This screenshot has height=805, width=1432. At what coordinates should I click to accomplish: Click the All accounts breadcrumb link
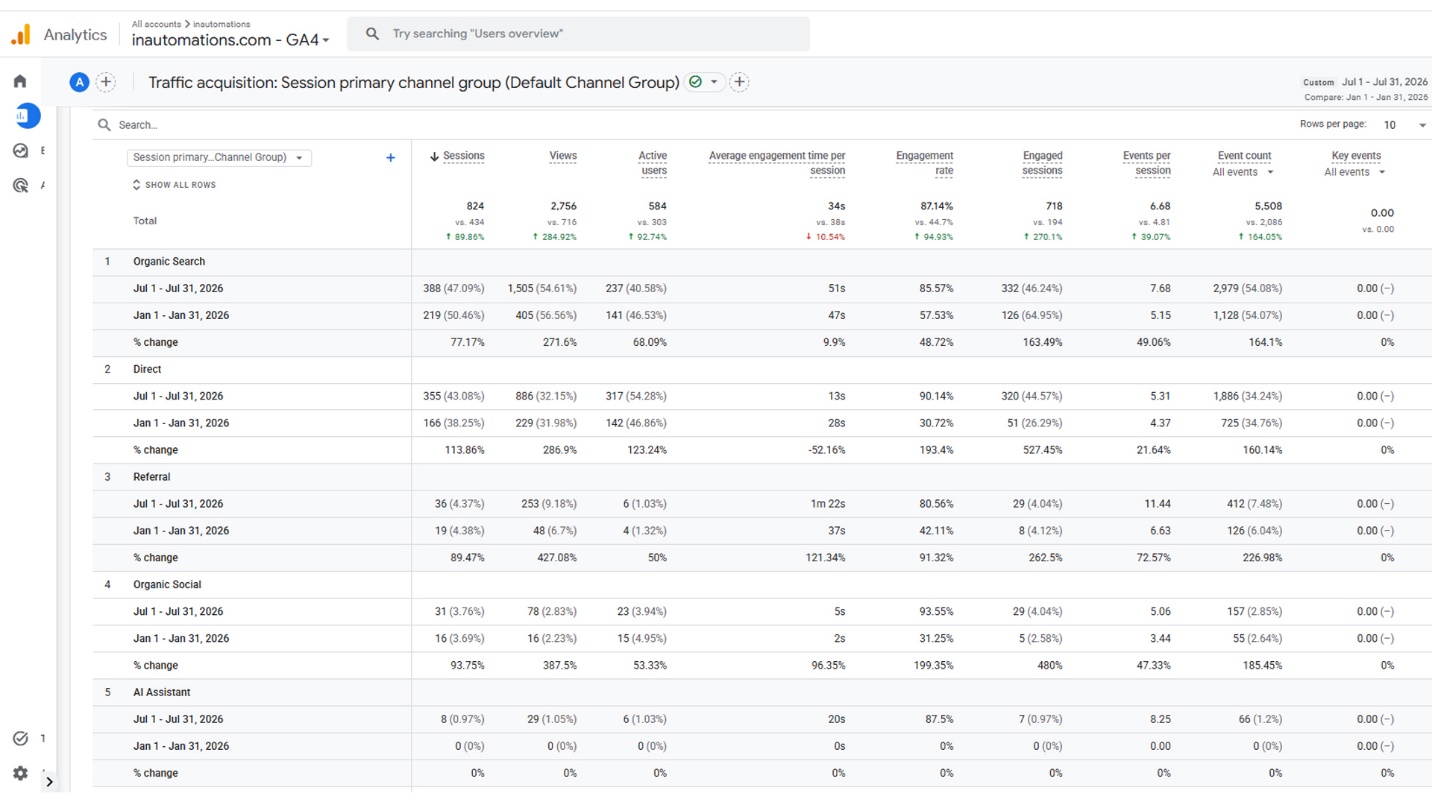[x=156, y=24]
